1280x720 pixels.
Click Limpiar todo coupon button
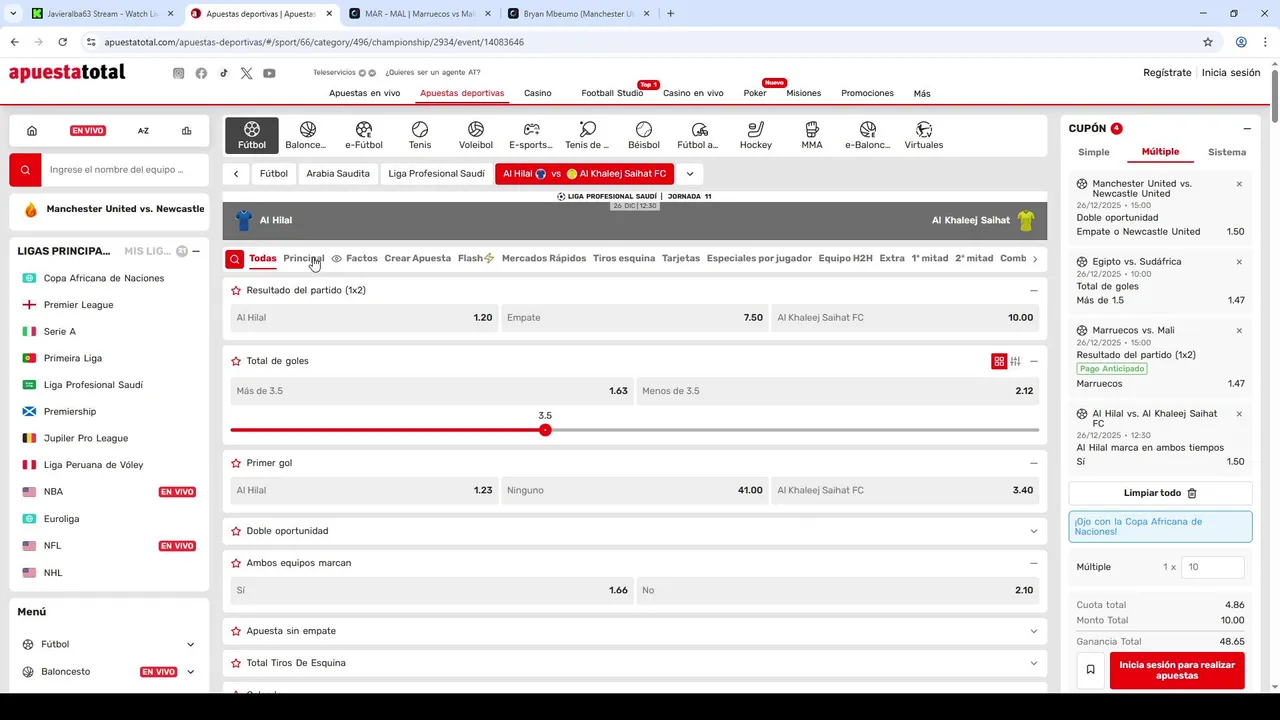click(1160, 493)
